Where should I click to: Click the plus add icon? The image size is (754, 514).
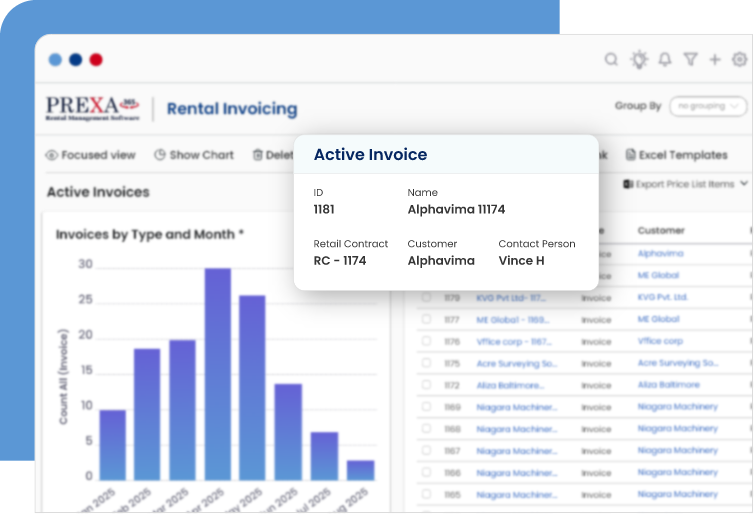click(715, 59)
